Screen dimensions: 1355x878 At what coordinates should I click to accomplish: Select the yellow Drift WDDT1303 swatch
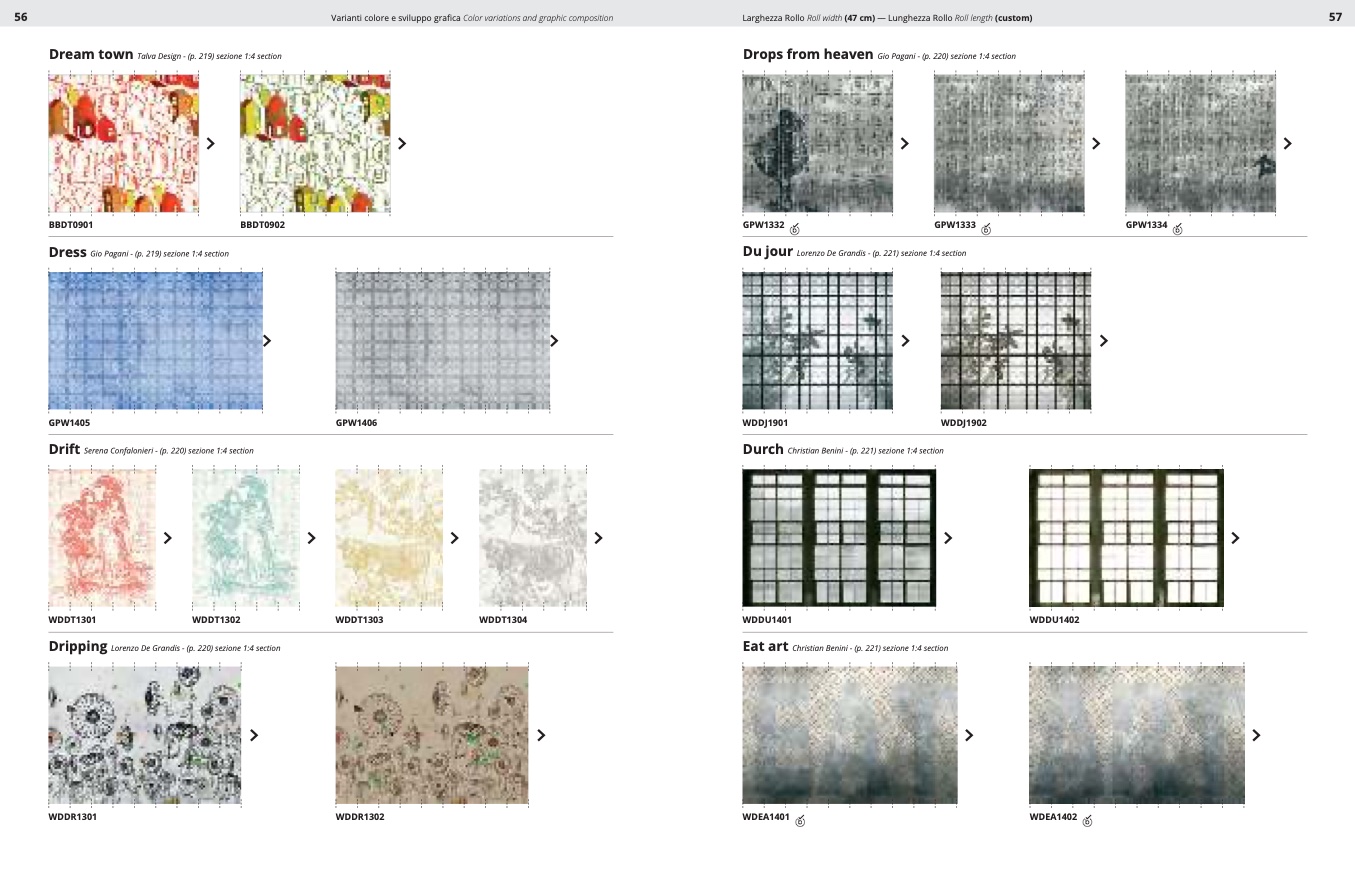[389, 538]
